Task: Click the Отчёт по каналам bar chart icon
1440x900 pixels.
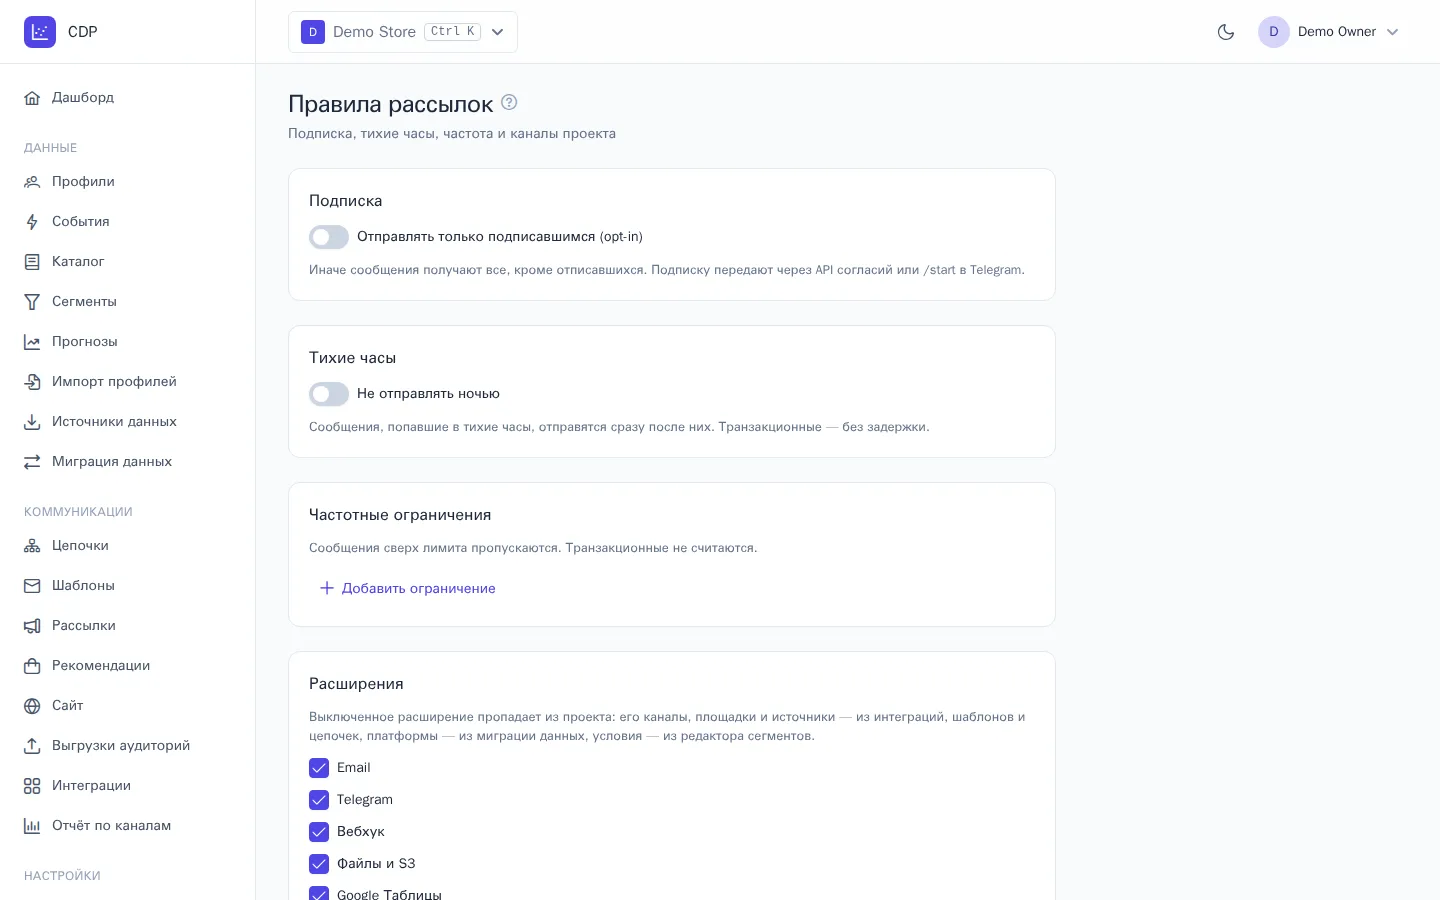Action: pos(32,826)
